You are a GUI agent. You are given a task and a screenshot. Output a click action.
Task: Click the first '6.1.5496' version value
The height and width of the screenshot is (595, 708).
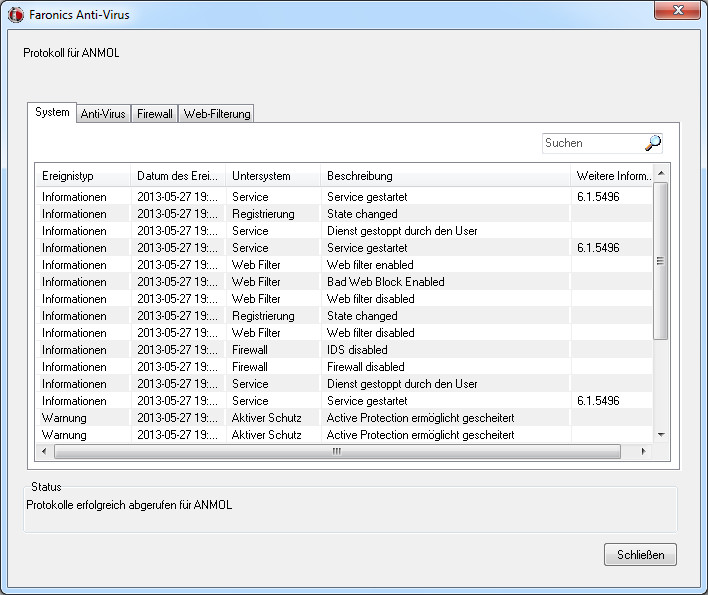(598, 197)
